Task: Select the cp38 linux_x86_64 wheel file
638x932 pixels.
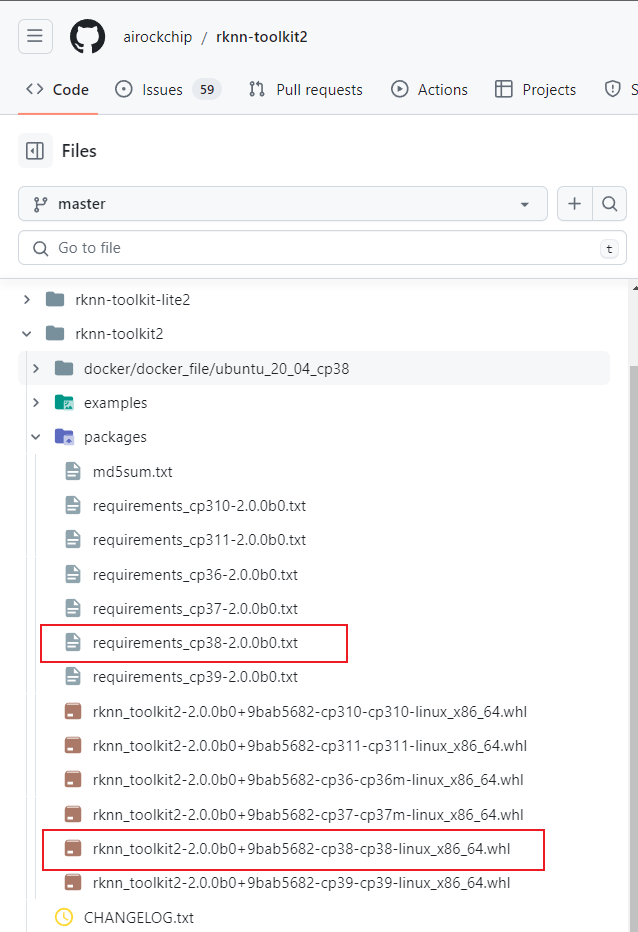Action: point(301,849)
